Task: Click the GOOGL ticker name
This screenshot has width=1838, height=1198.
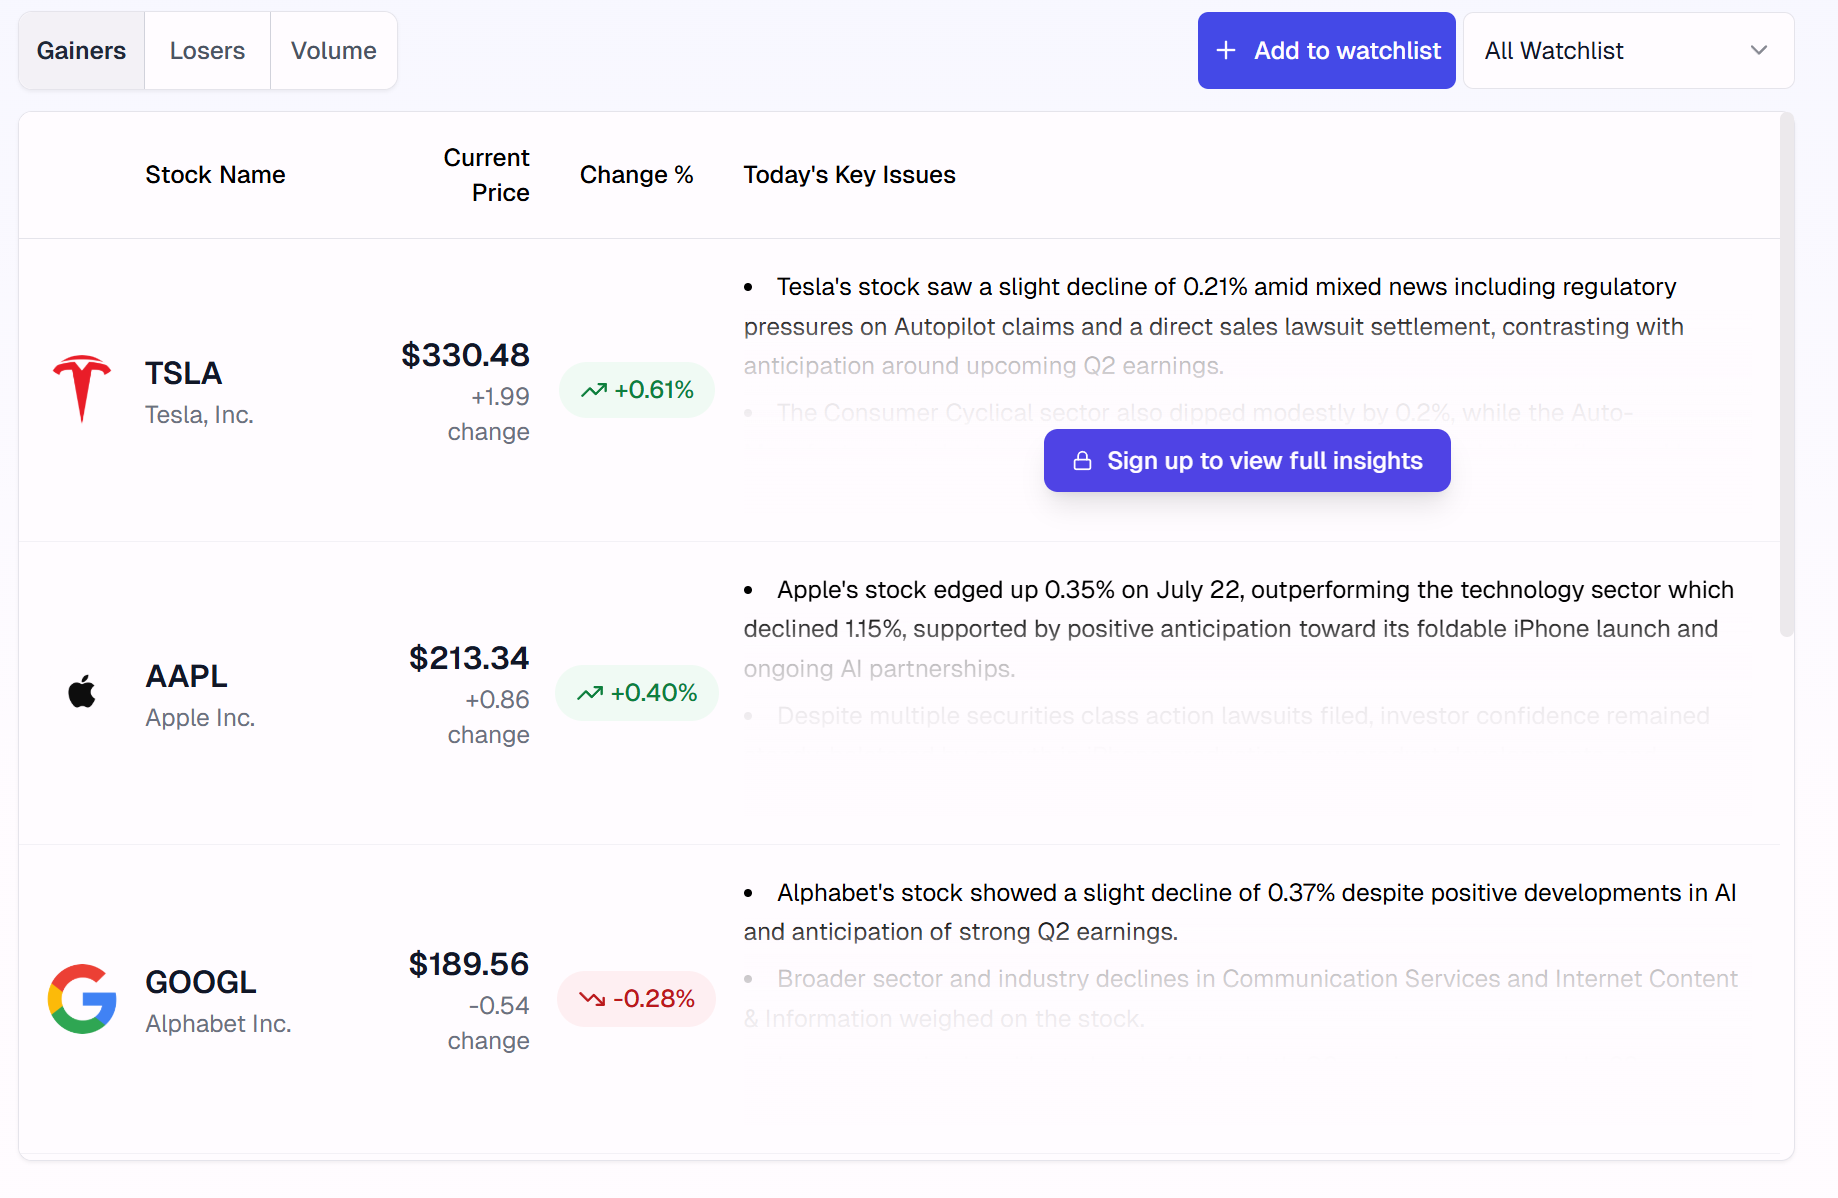Action: click(201, 982)
